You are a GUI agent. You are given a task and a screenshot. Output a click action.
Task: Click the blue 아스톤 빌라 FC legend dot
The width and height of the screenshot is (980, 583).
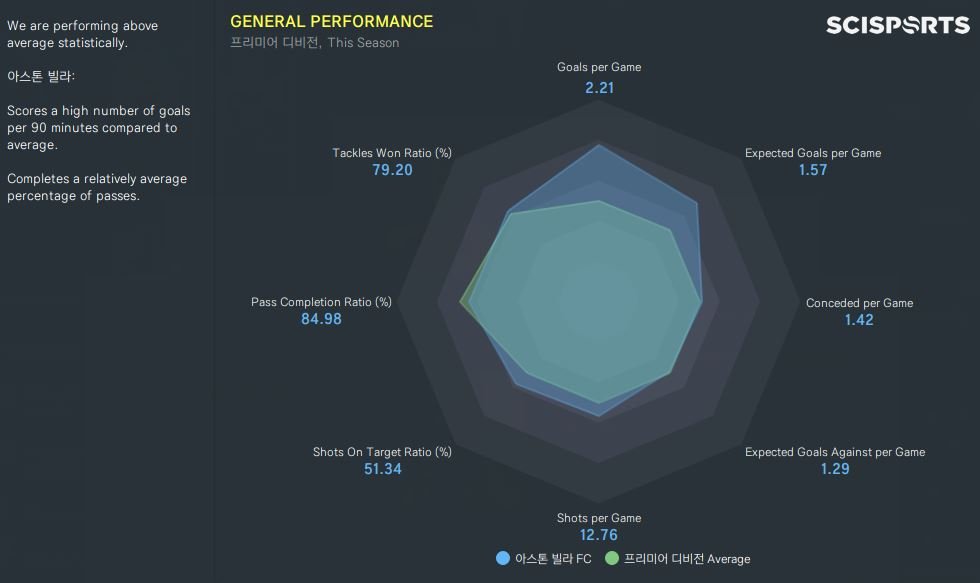[x=503, y=558]
